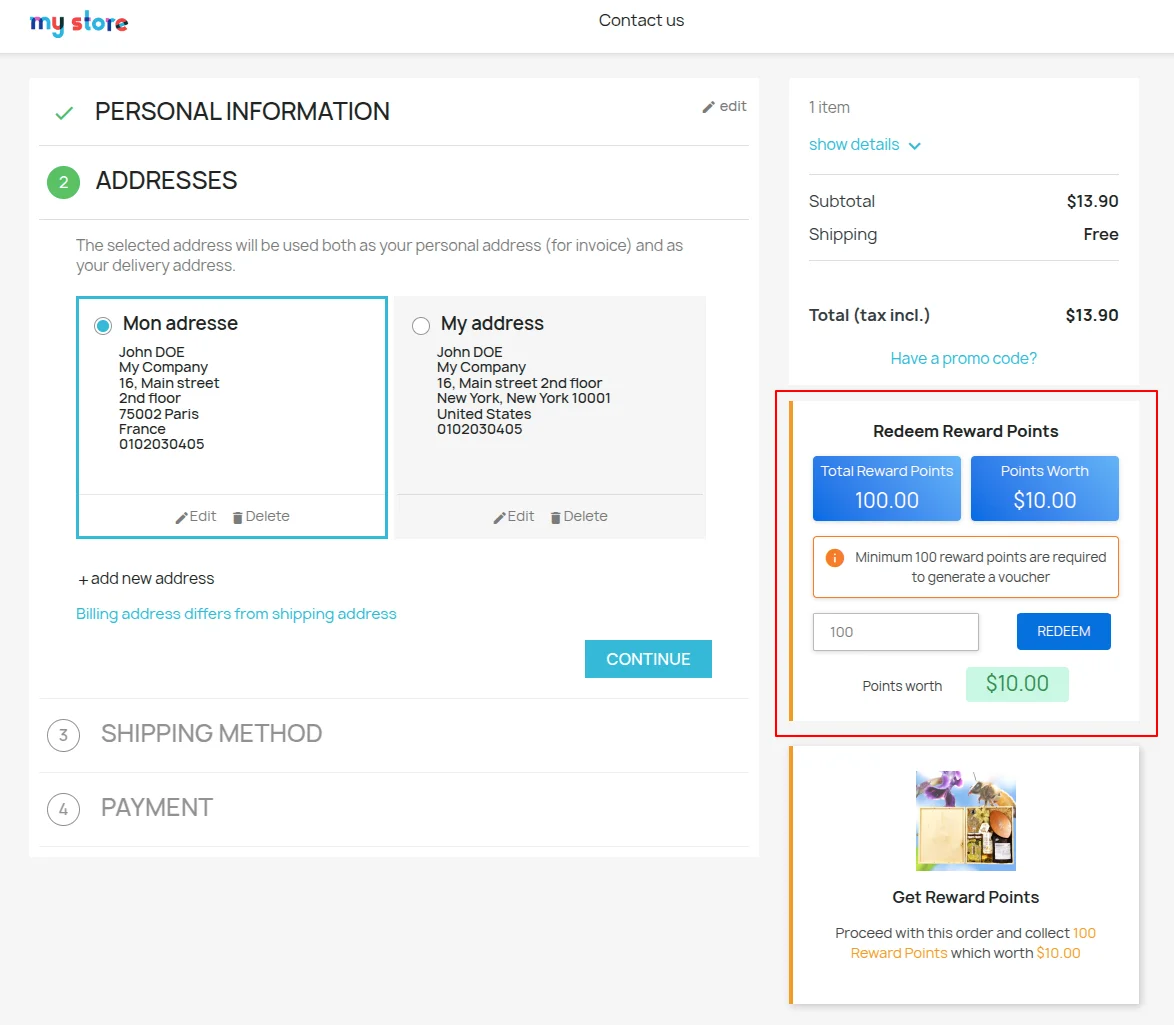Viewport: 1174px width, 1025px height.
Task: Click the reward points amount input field
Action: [x=894, y=631]
